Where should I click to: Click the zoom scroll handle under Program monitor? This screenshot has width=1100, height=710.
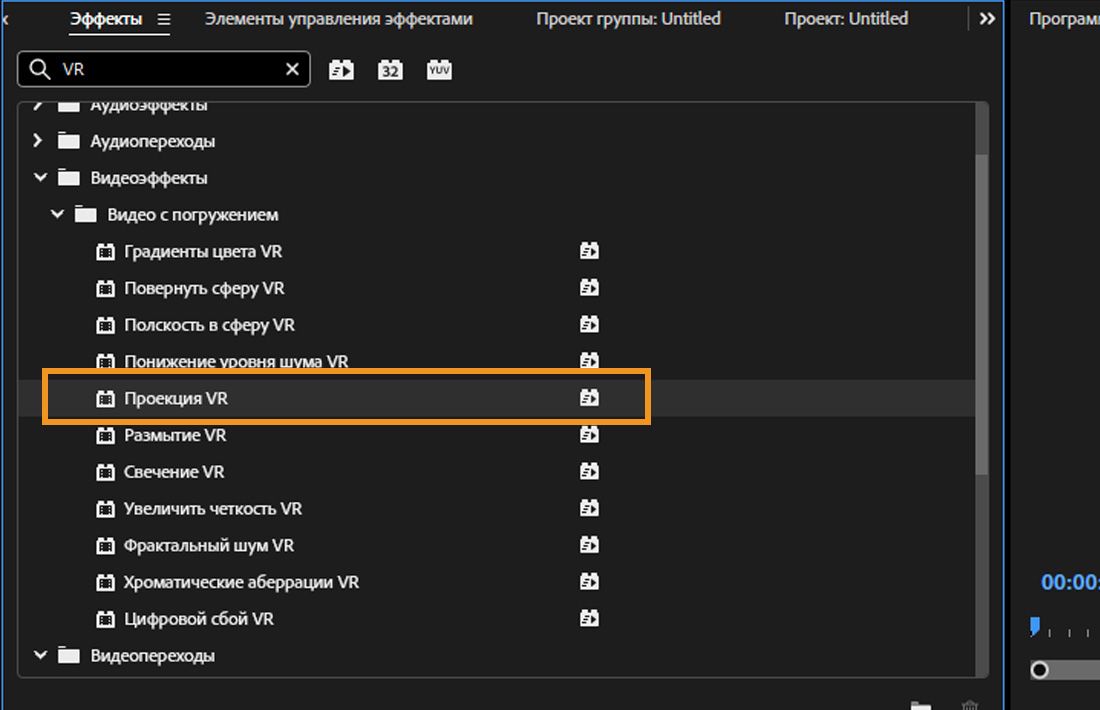point(1040,670)
